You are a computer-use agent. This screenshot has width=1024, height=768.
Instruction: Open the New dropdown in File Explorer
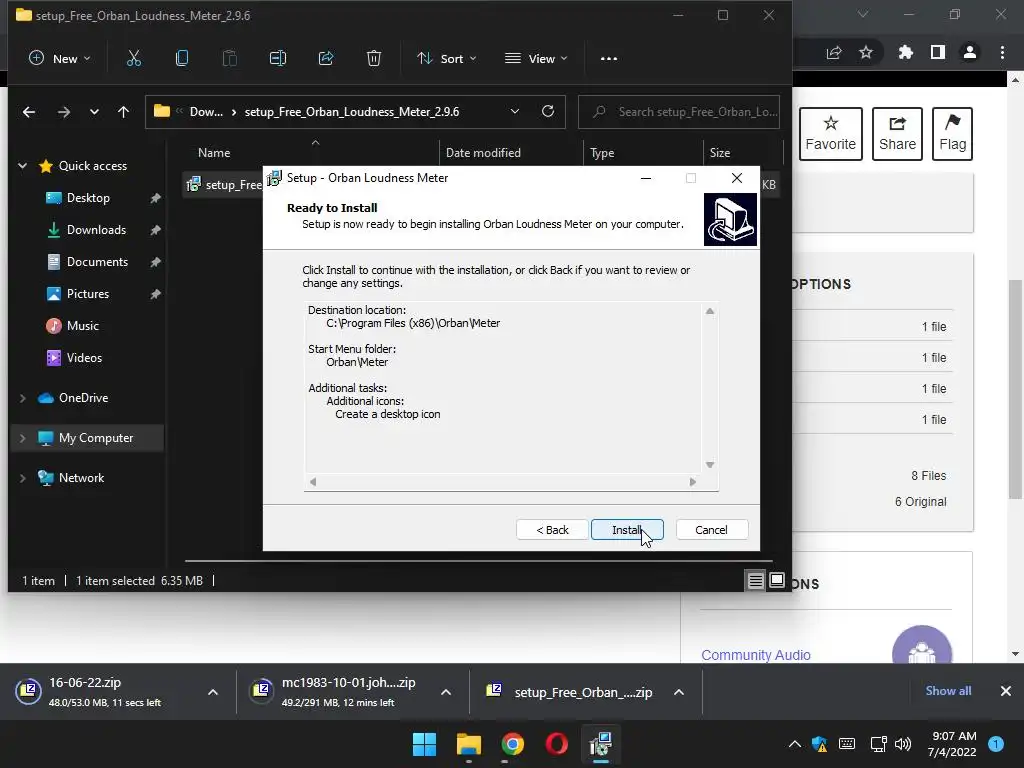pyautogui.click(x=59, y=59)
